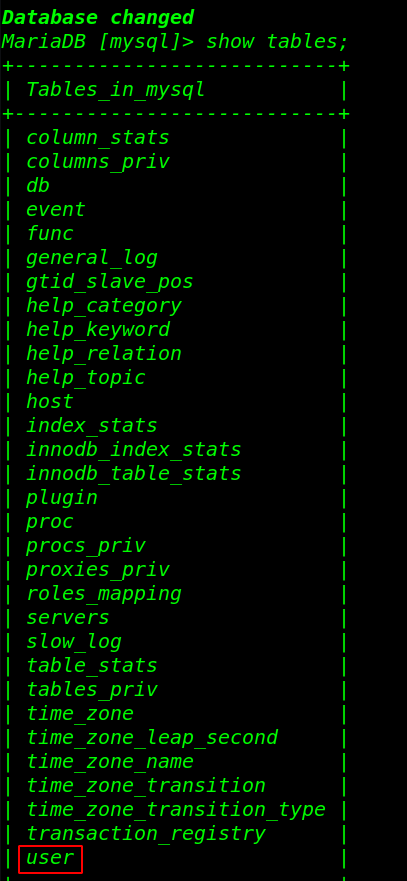The image size is (407, 881).
Task: Click the proxies_priv table name
Action: [98, 570]
